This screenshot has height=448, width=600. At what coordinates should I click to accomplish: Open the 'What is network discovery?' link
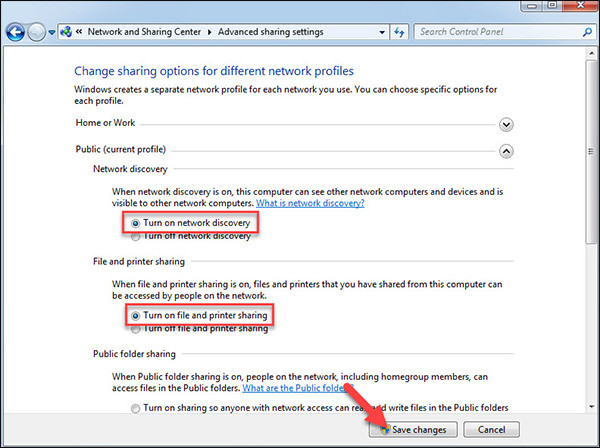pyautogui.click(x=310, y=203)
